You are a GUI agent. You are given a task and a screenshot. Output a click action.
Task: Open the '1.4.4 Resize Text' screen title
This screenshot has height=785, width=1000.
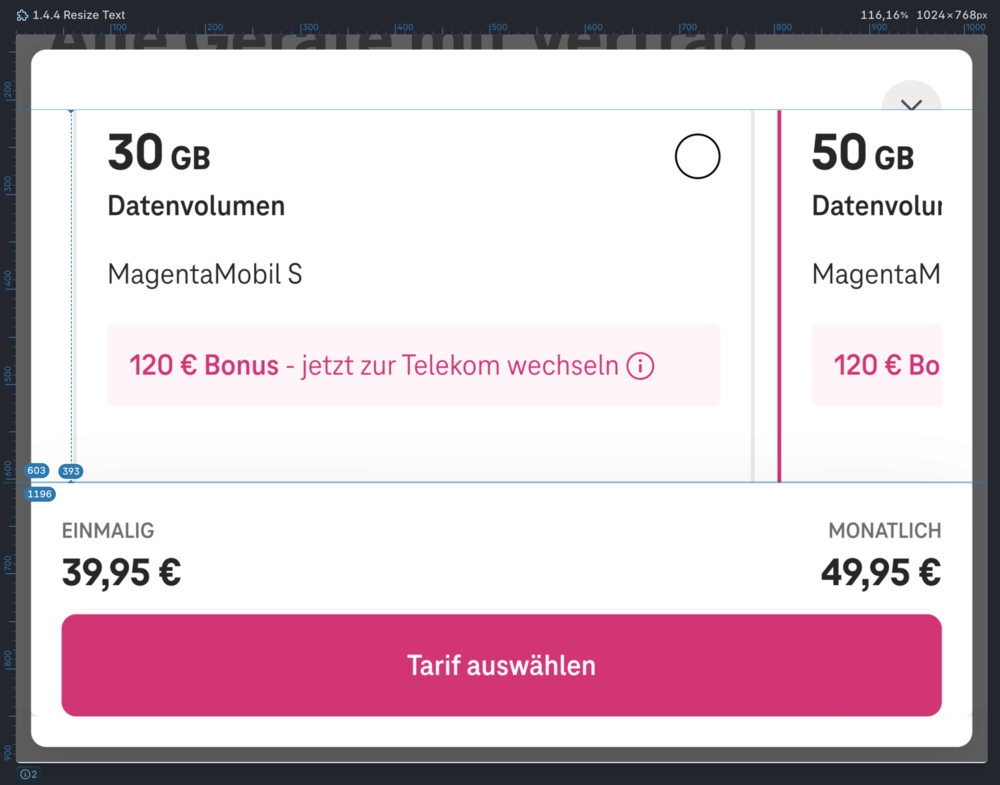pyautogui.click(x=77, y=15)
